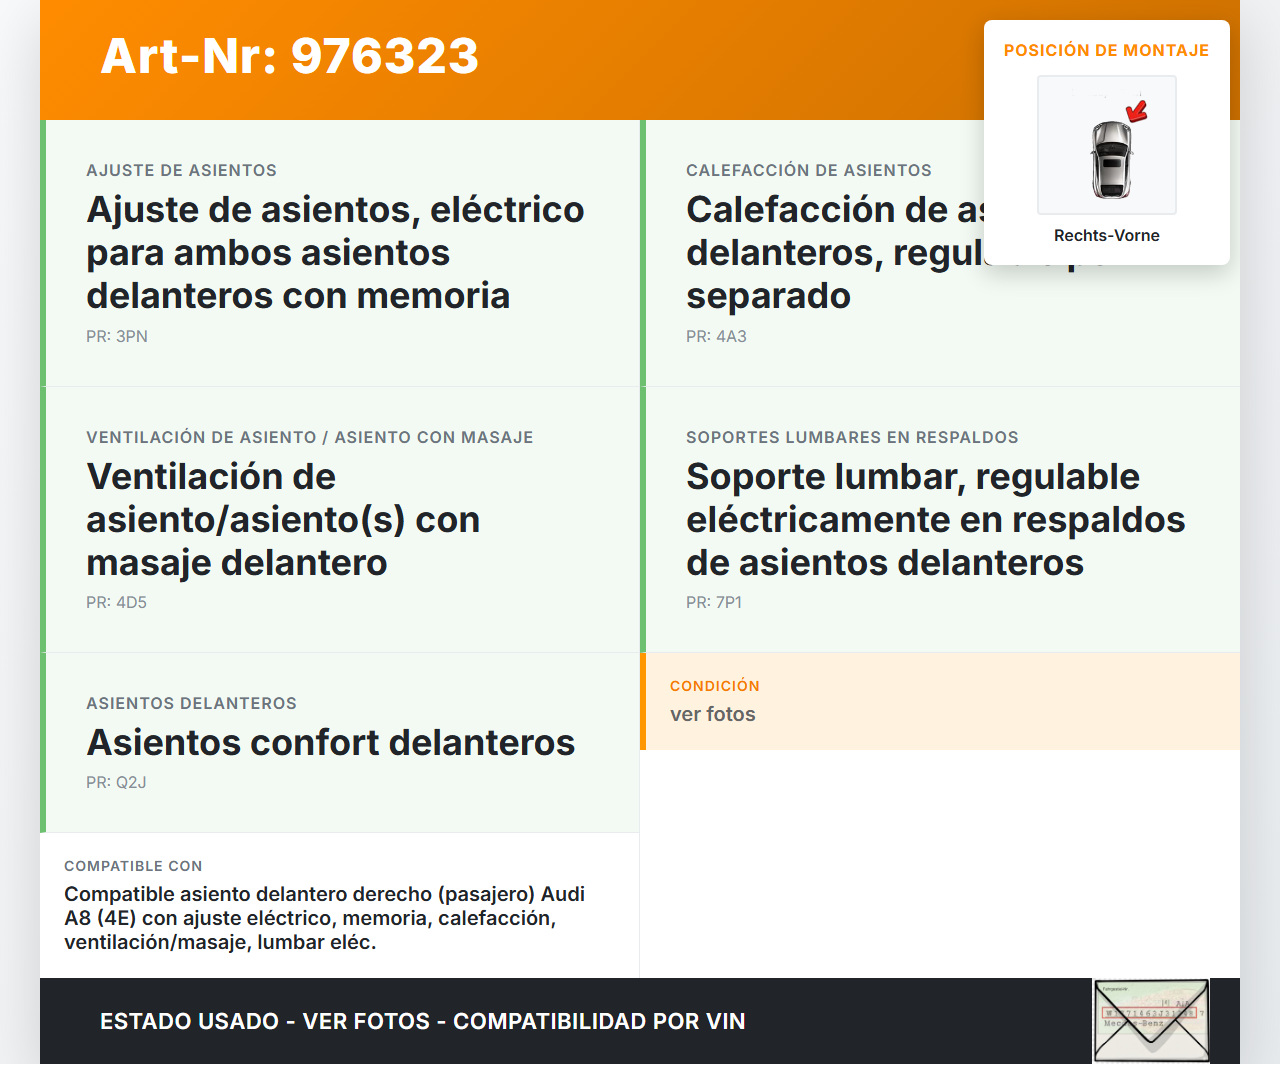1280x1065 pixels.
Task: Select the Ajuste de asientos eléctrico heading
Action: coord(335,252)
